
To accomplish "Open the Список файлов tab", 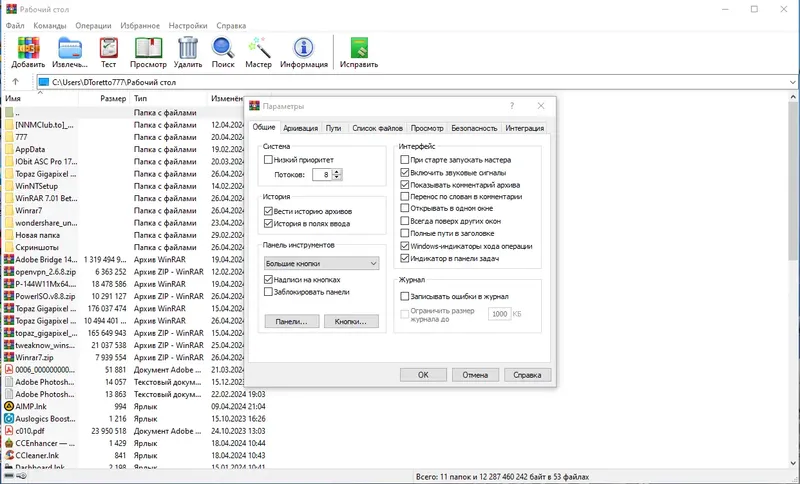I will tap(378, 128).
